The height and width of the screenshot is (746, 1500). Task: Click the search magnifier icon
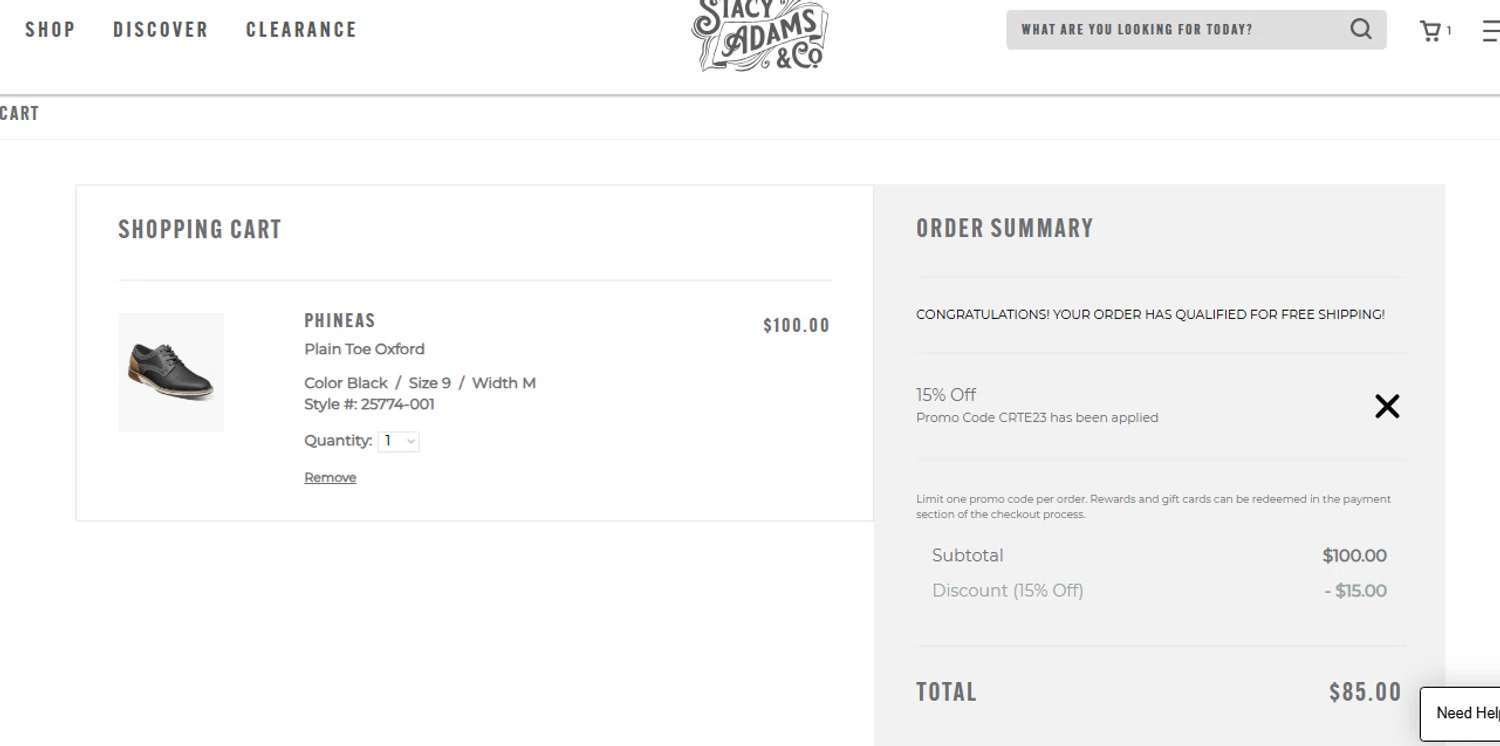[1360, 29]
